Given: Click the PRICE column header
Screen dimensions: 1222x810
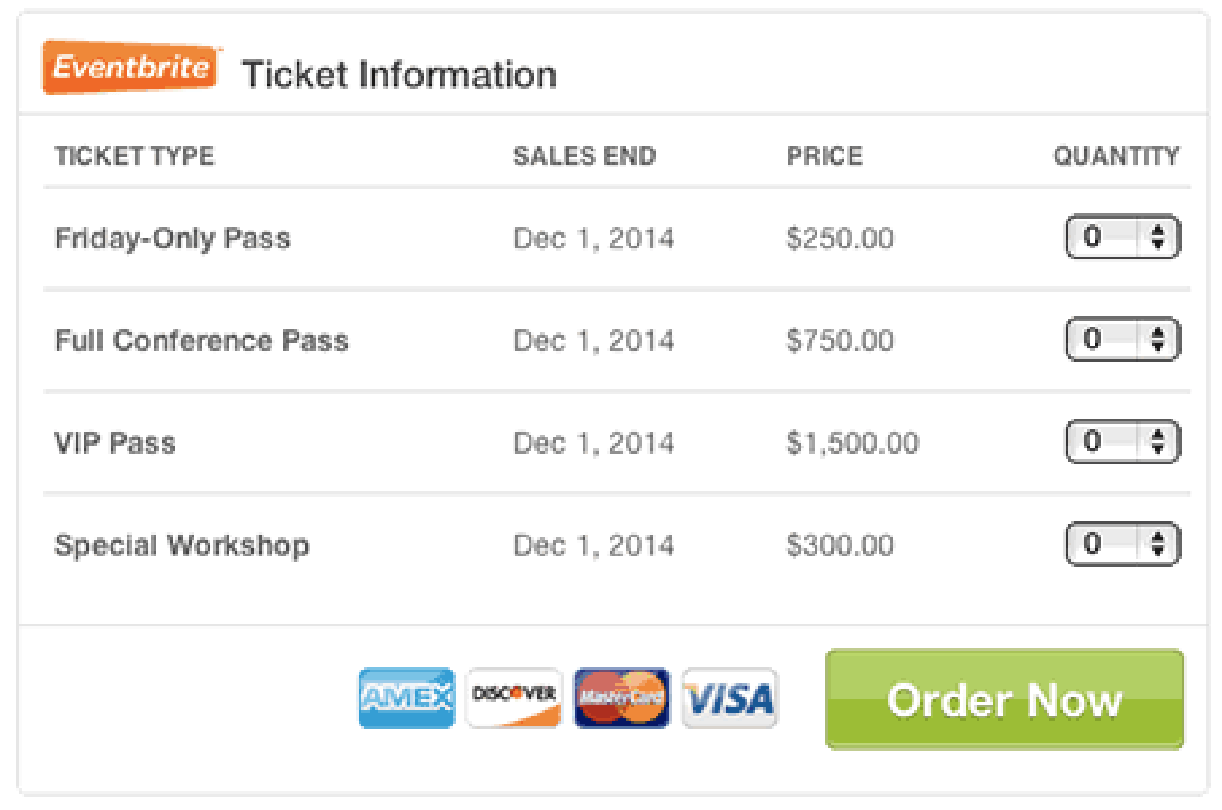Looking at the screenshot, I should (824, 157).
